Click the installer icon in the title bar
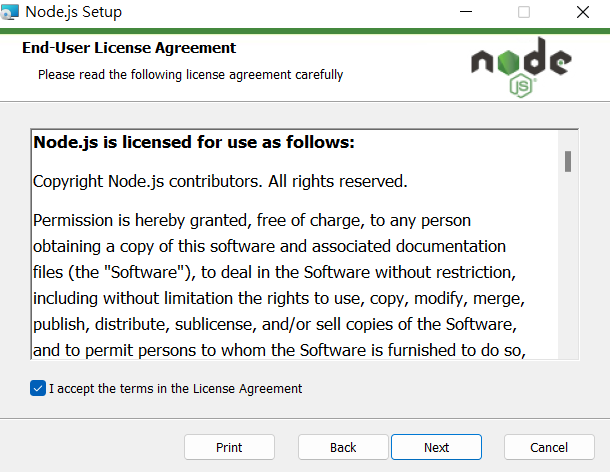610x472 pixels. point(11,13)
